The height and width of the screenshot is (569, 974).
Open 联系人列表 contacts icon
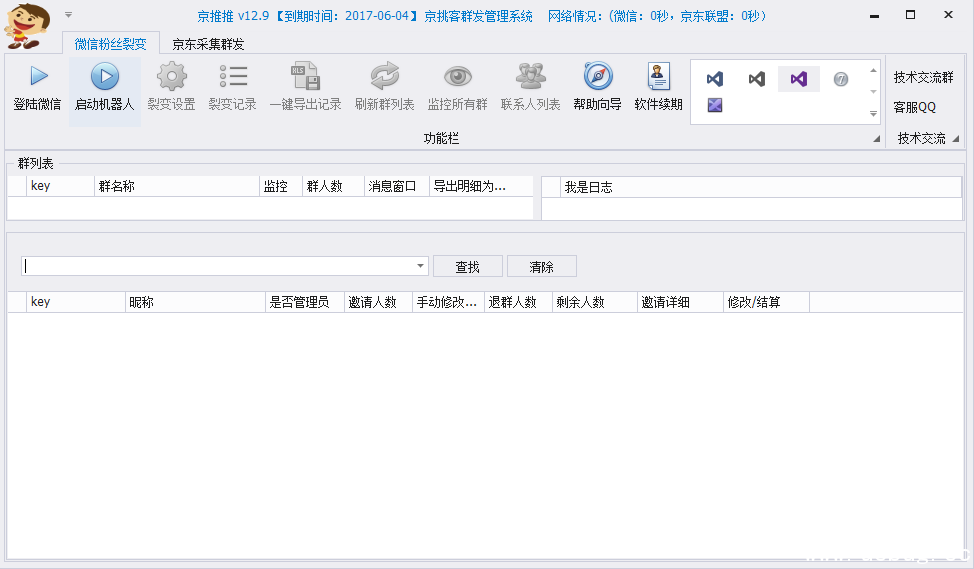[x=530, y=76]
